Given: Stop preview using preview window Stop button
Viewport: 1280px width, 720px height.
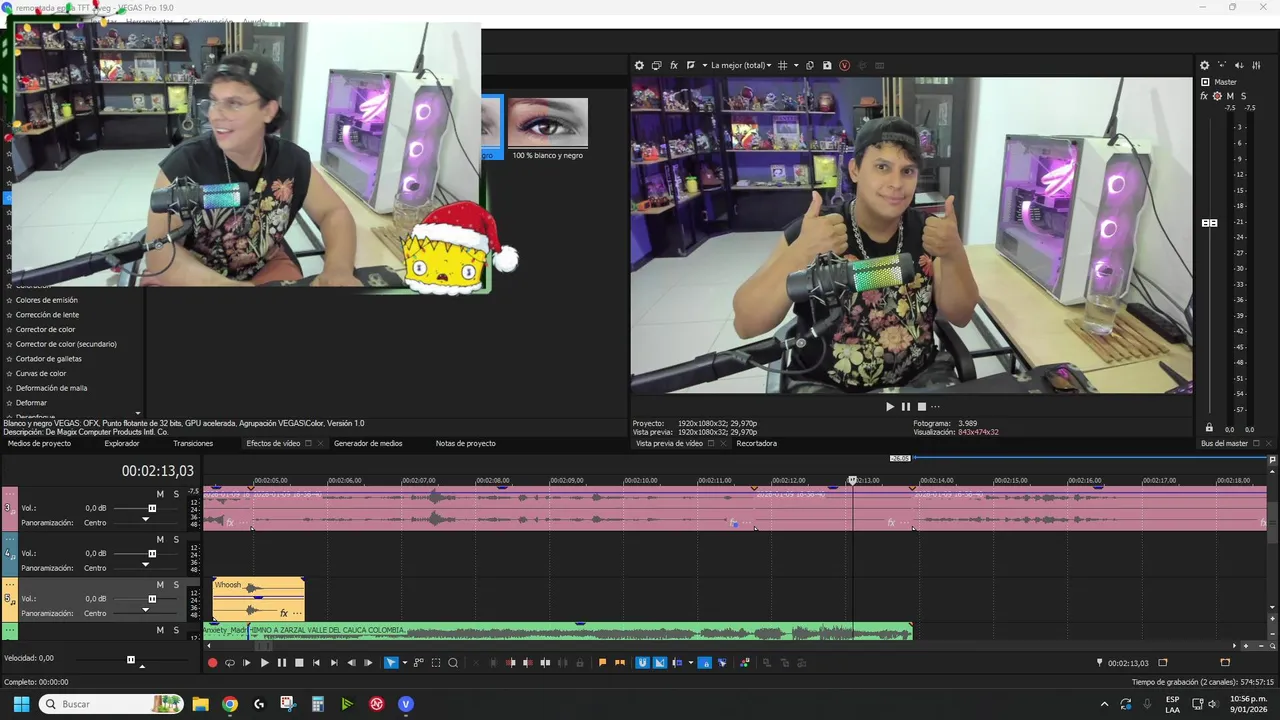Looking at the screenshot, I should 922,406.
